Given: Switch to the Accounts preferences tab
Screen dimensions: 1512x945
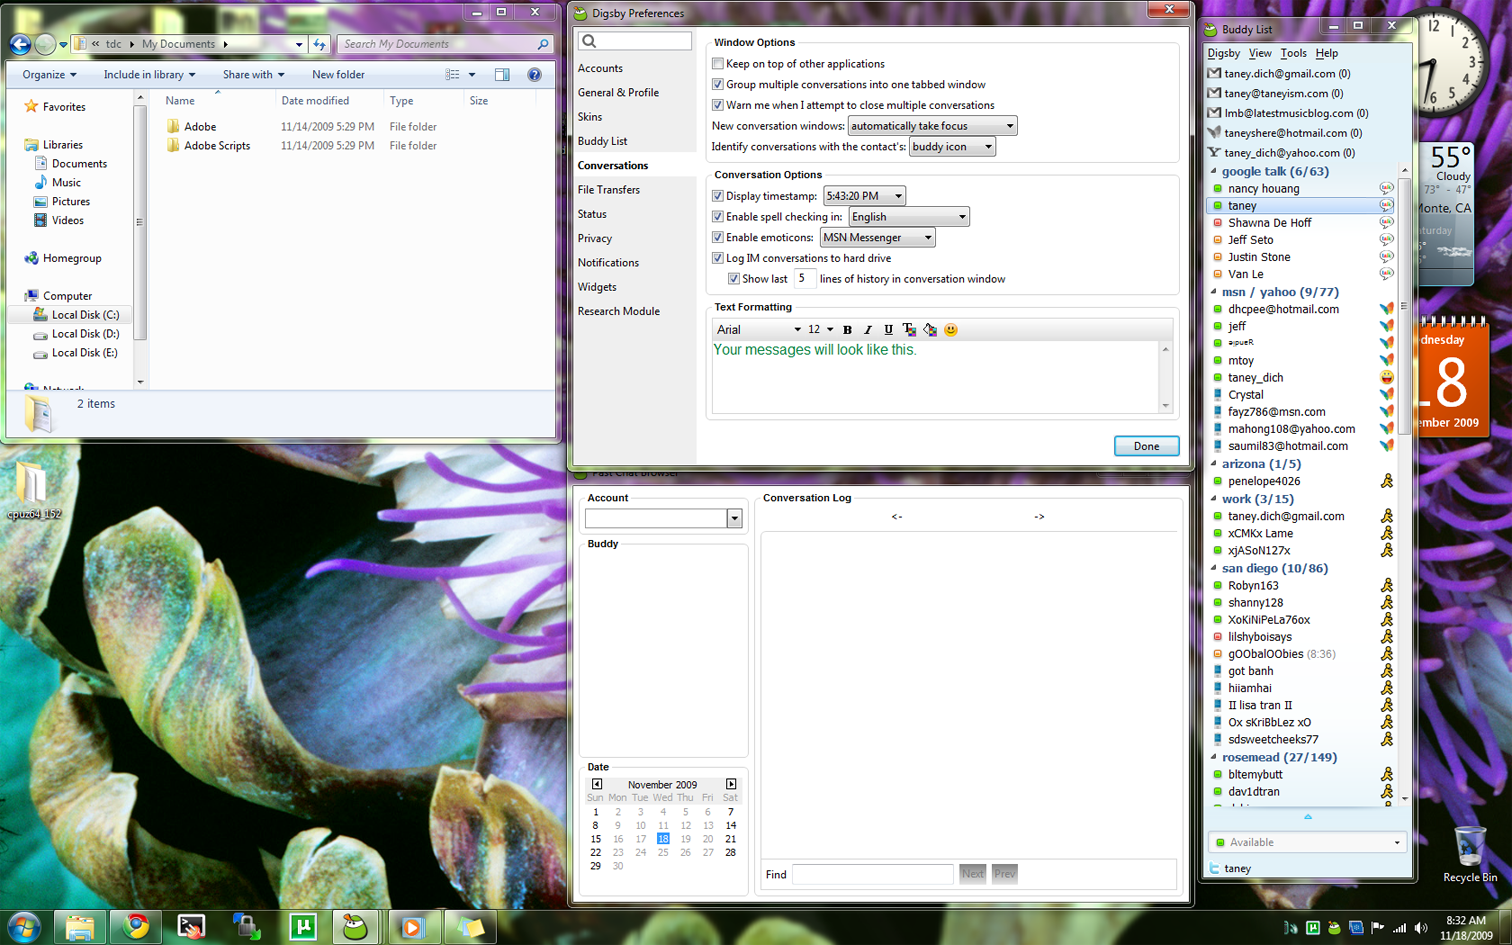Looking at the screenshot, I should [x=600, y=68].
